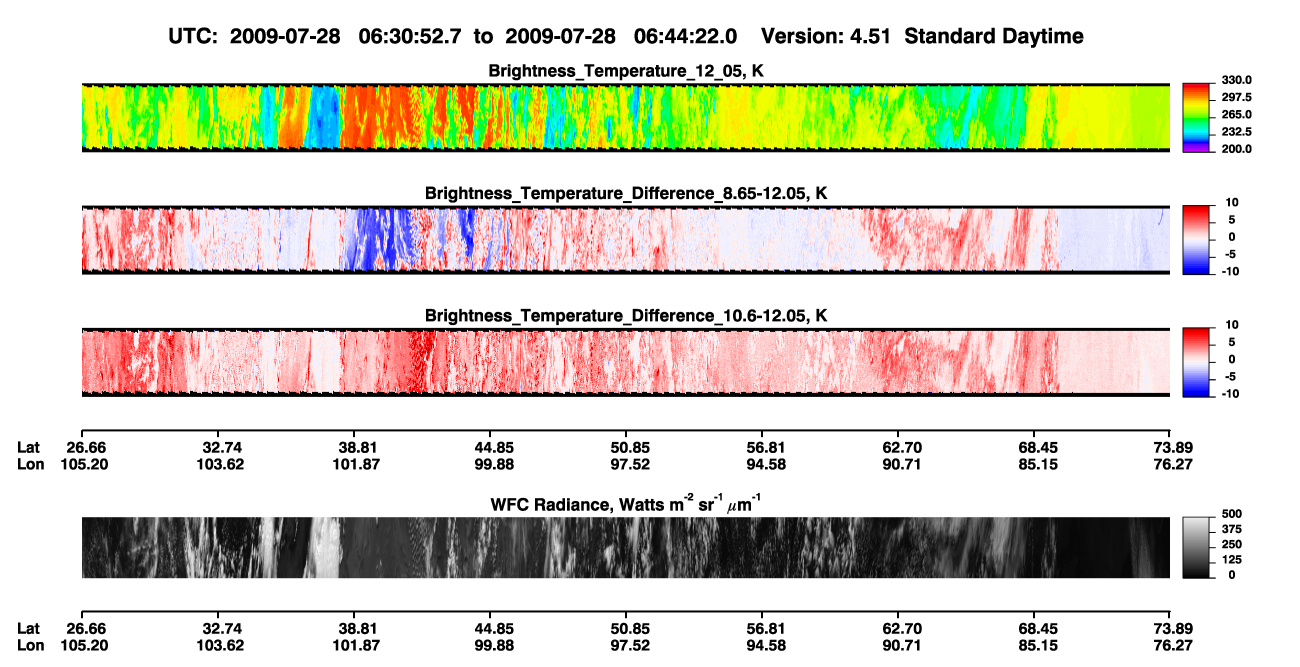Screen dimensions: 1300x667
Task: Click the '500' tick on the WFC colorbar
Action: point(1234,513)
